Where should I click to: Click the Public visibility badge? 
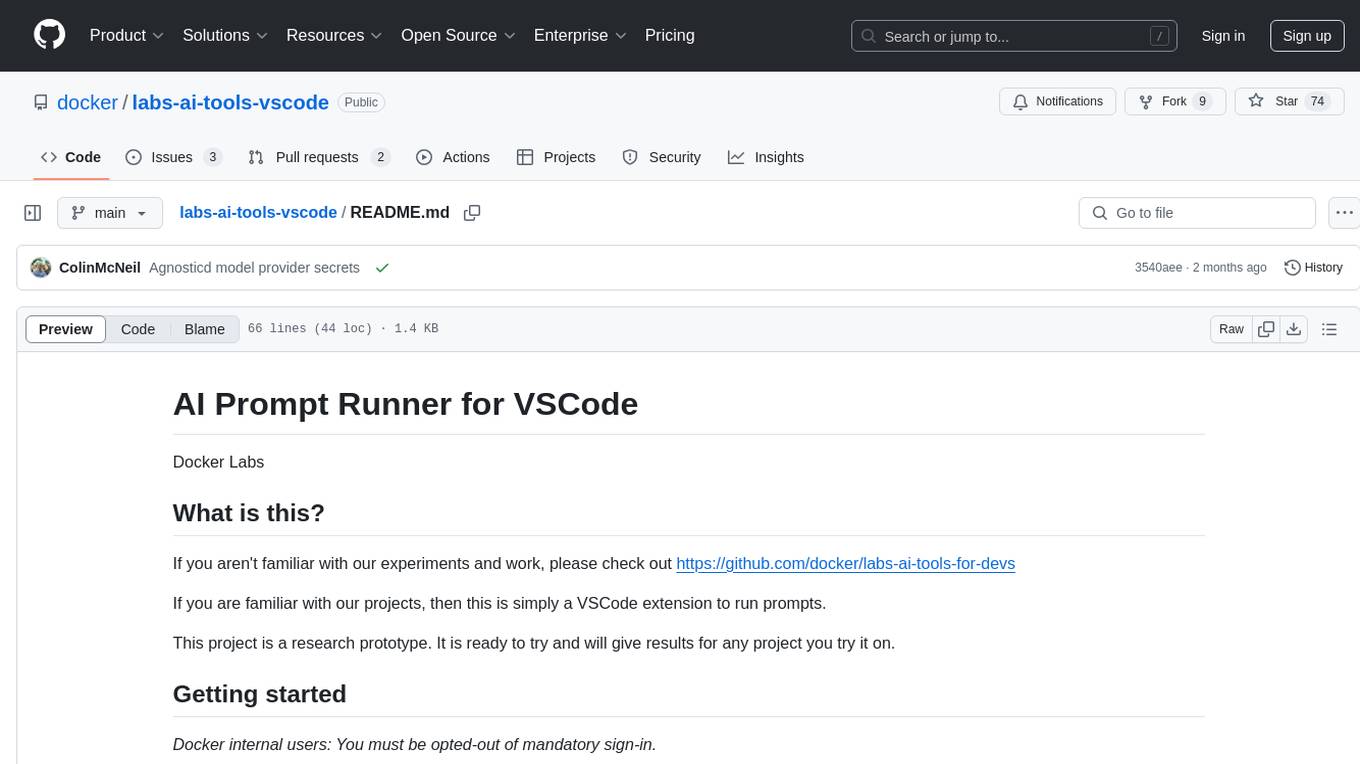pyautogui.click(x=361, y=102)
